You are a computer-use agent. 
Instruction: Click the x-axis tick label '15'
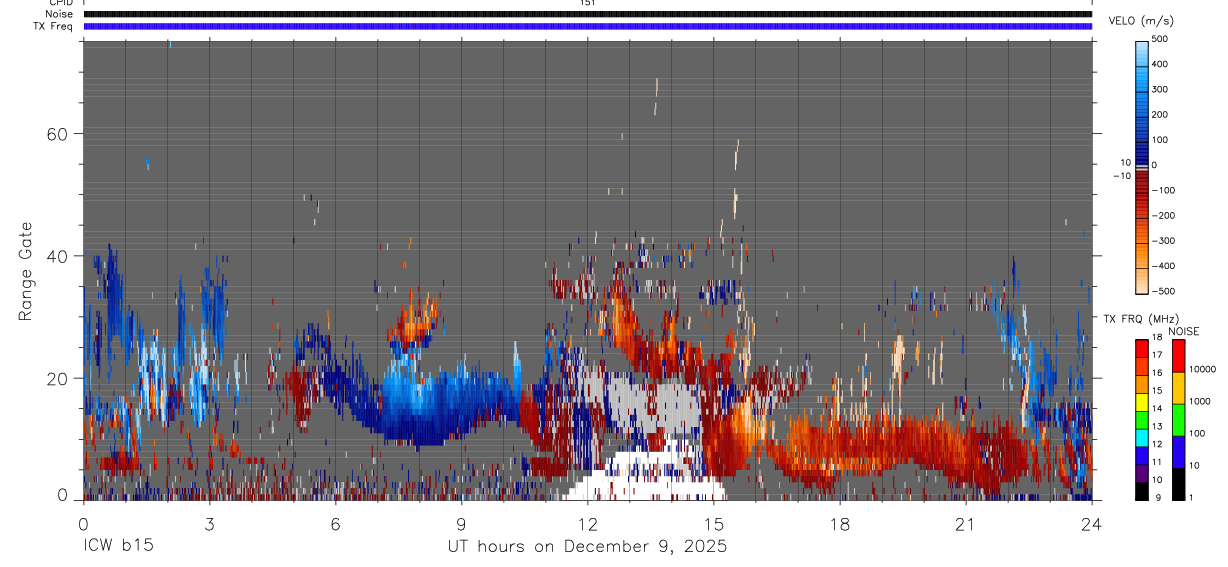click(x=714, y=524)
